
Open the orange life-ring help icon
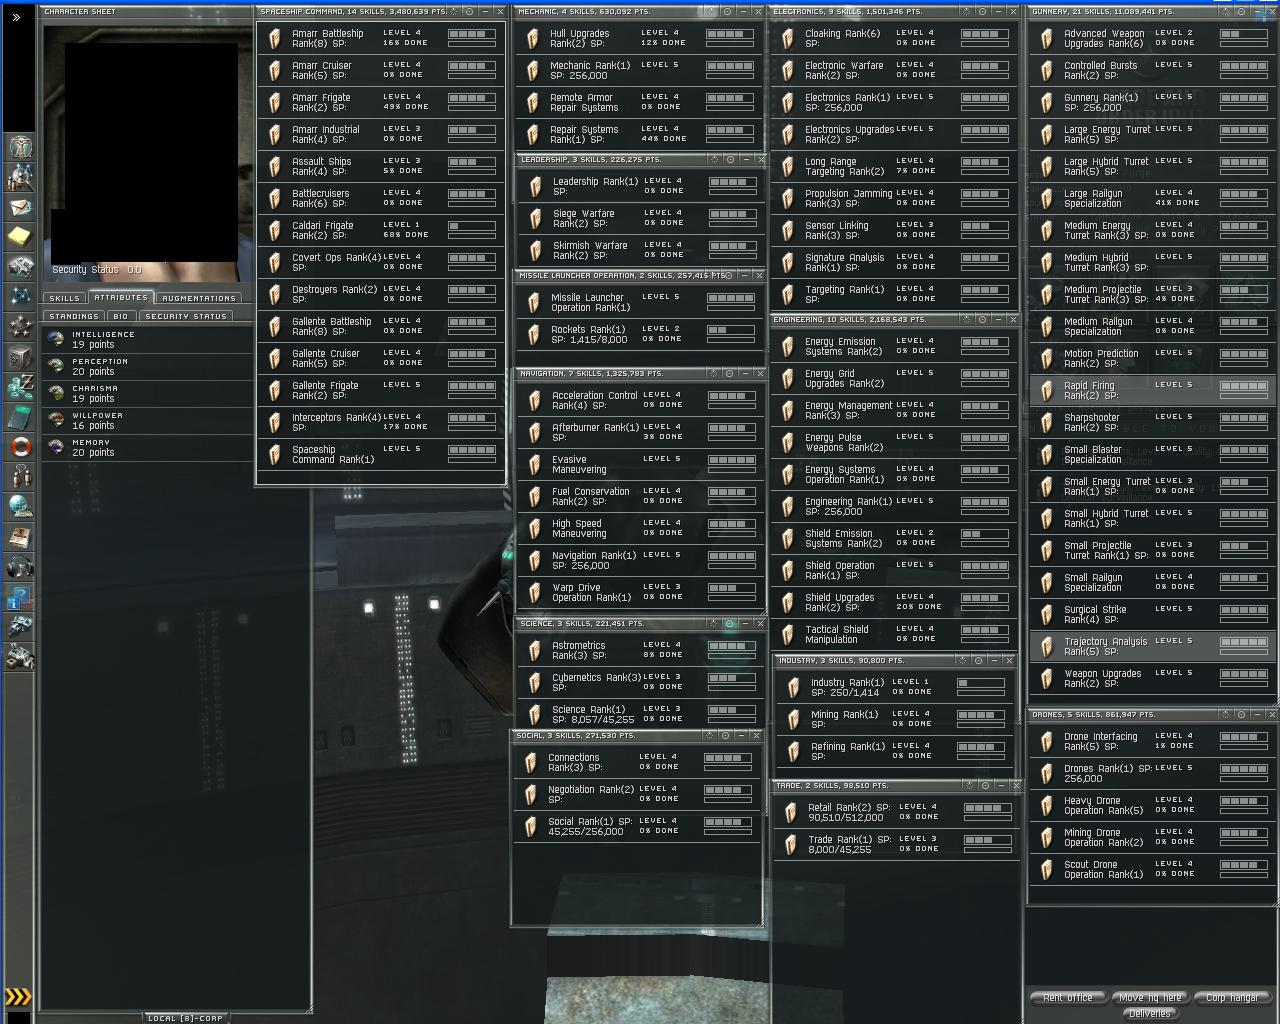20,447
